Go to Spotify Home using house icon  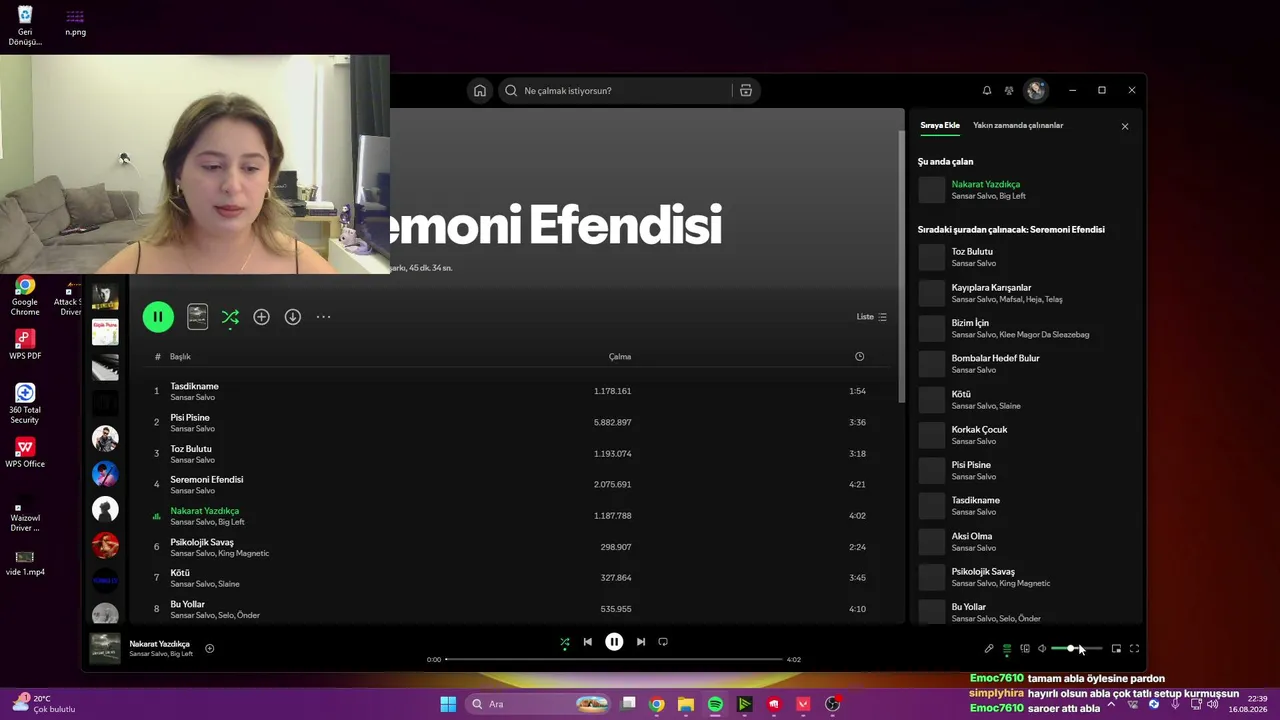click(x=480, y=91)
